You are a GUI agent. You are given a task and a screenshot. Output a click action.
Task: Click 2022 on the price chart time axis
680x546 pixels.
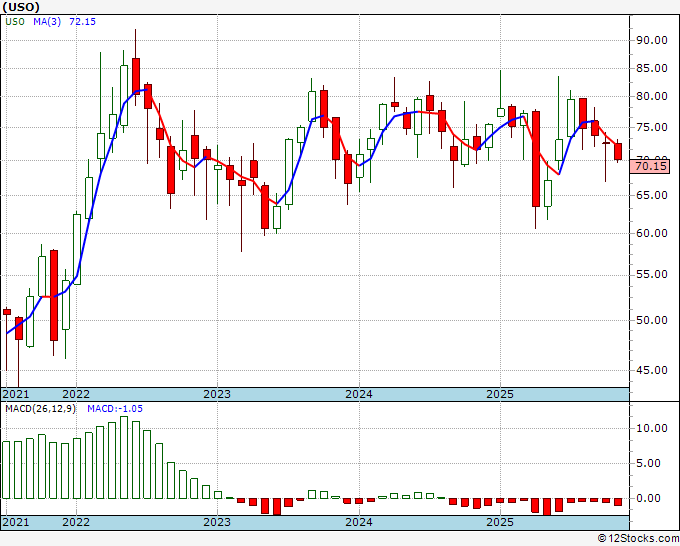point(76,394)
